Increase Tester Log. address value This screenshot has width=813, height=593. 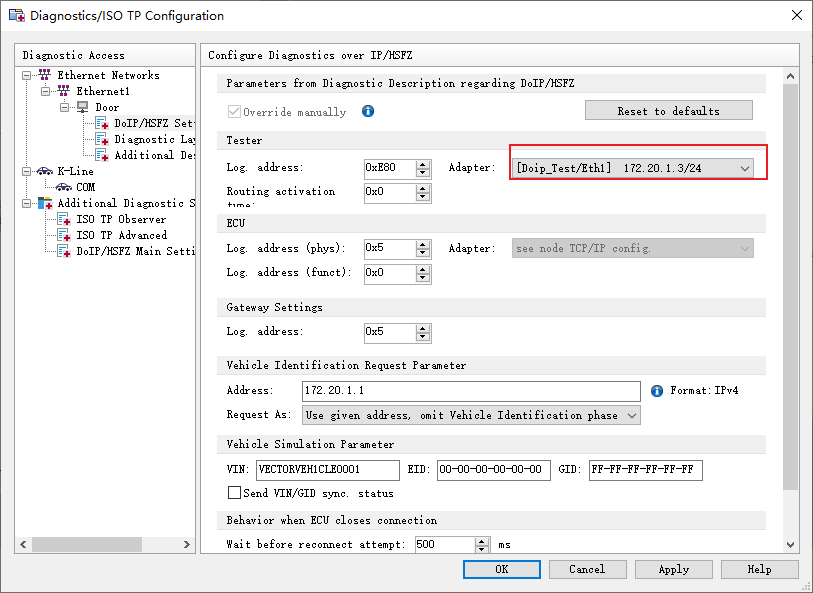click(423, 164)
